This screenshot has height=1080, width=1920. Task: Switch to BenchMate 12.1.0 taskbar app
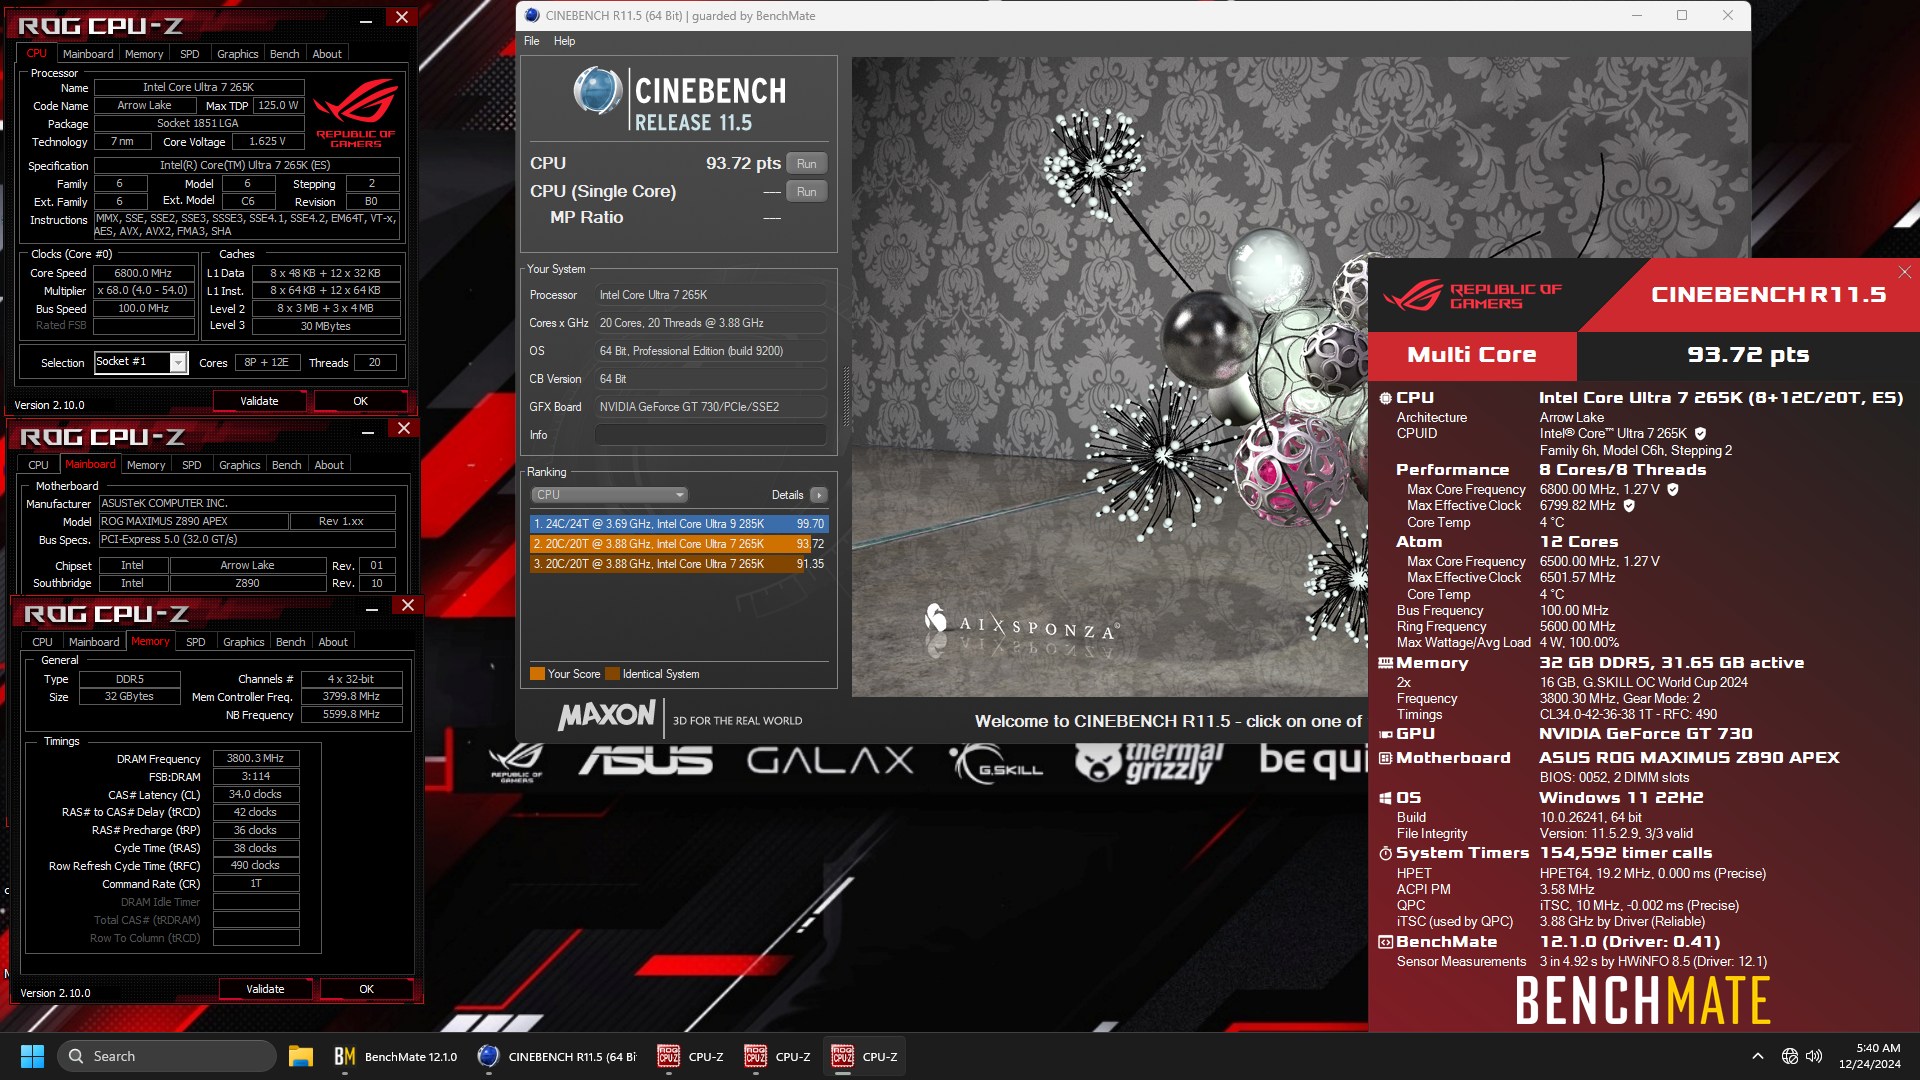(x=396, y=1056)
